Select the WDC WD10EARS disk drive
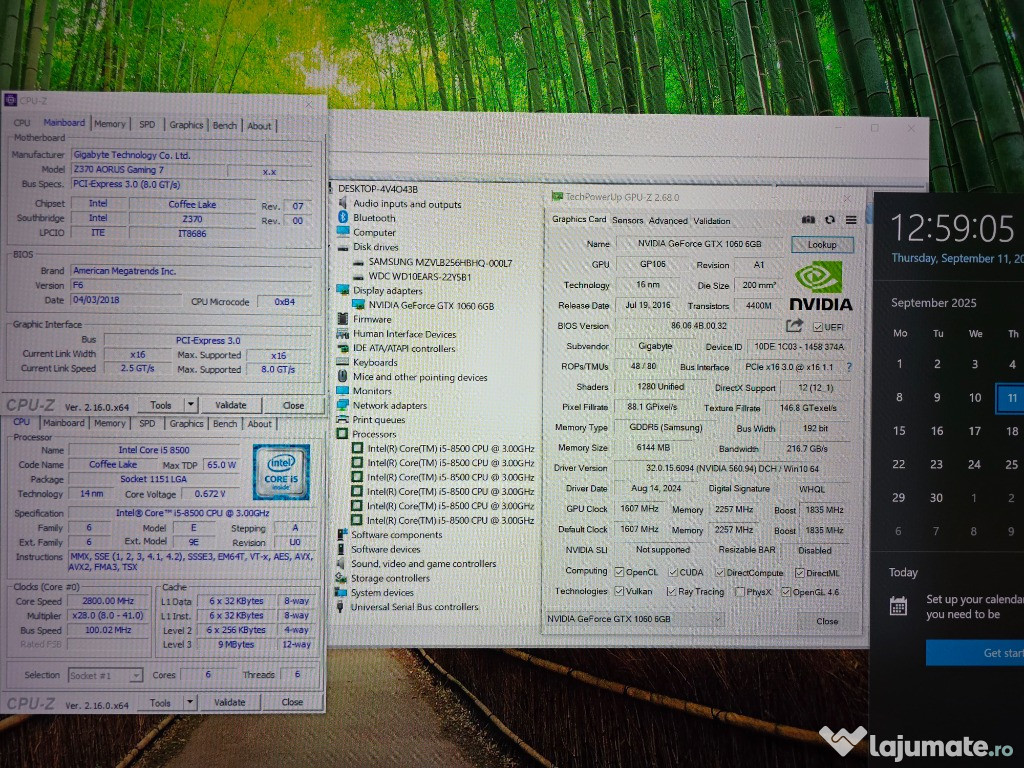 (x=419, y=277)
